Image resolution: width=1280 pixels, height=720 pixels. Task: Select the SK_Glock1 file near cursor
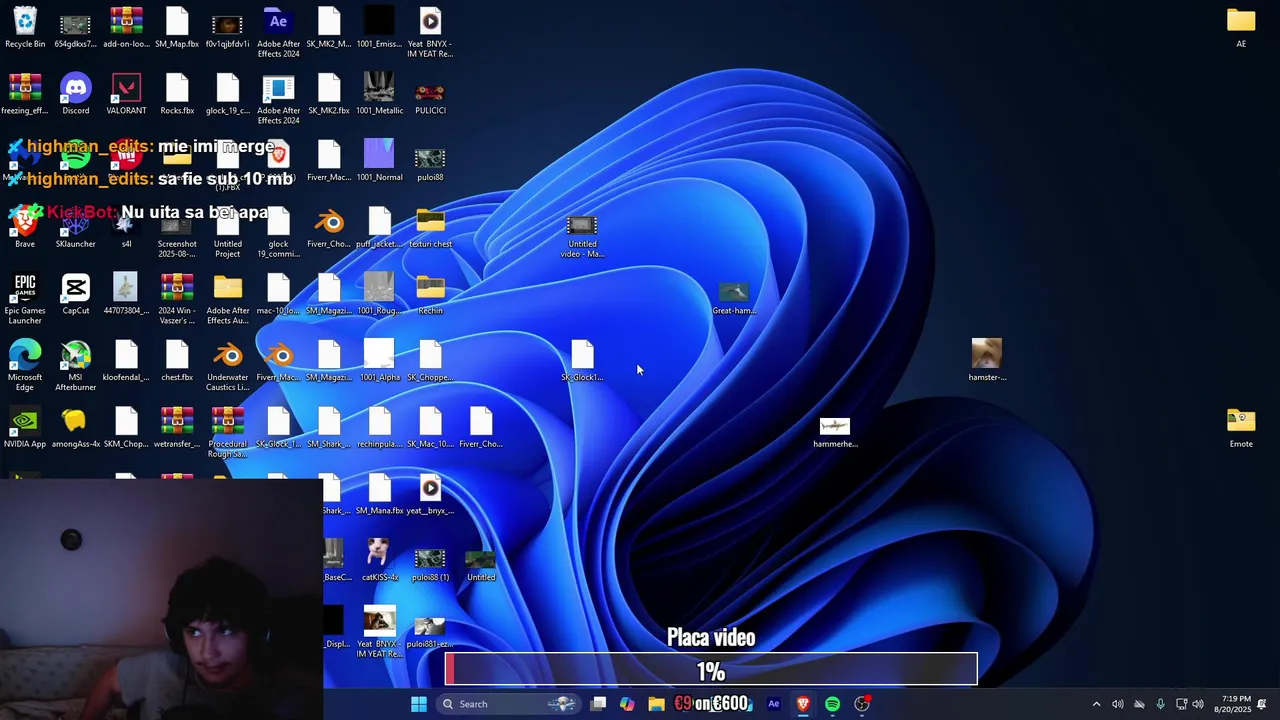(582, 362)
